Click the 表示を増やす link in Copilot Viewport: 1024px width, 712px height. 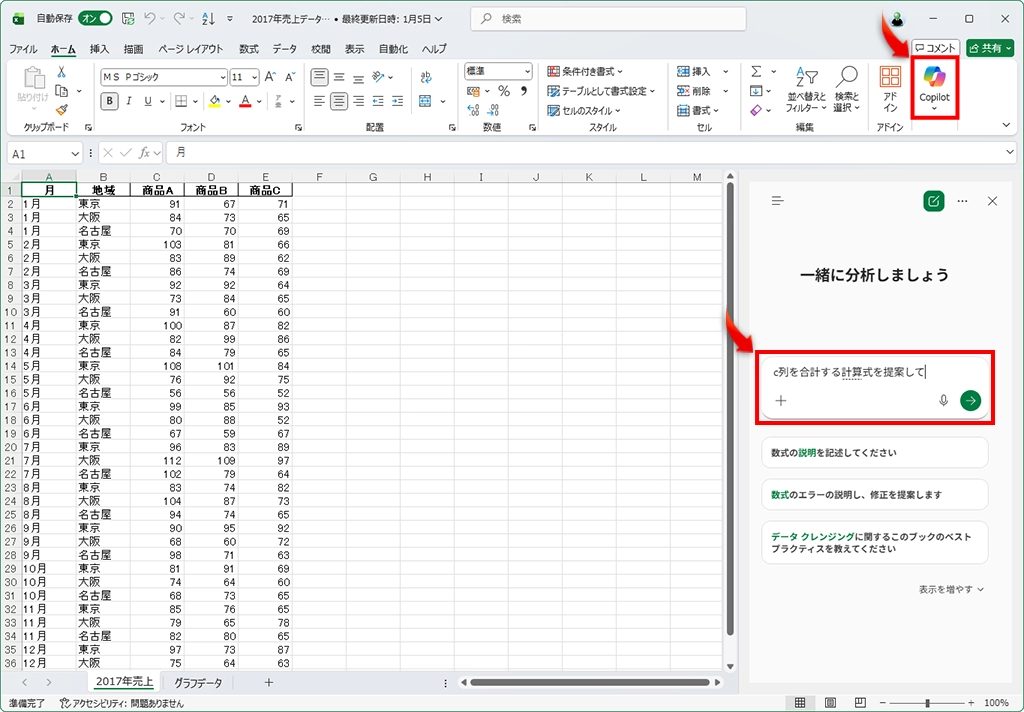coord(951,590)
